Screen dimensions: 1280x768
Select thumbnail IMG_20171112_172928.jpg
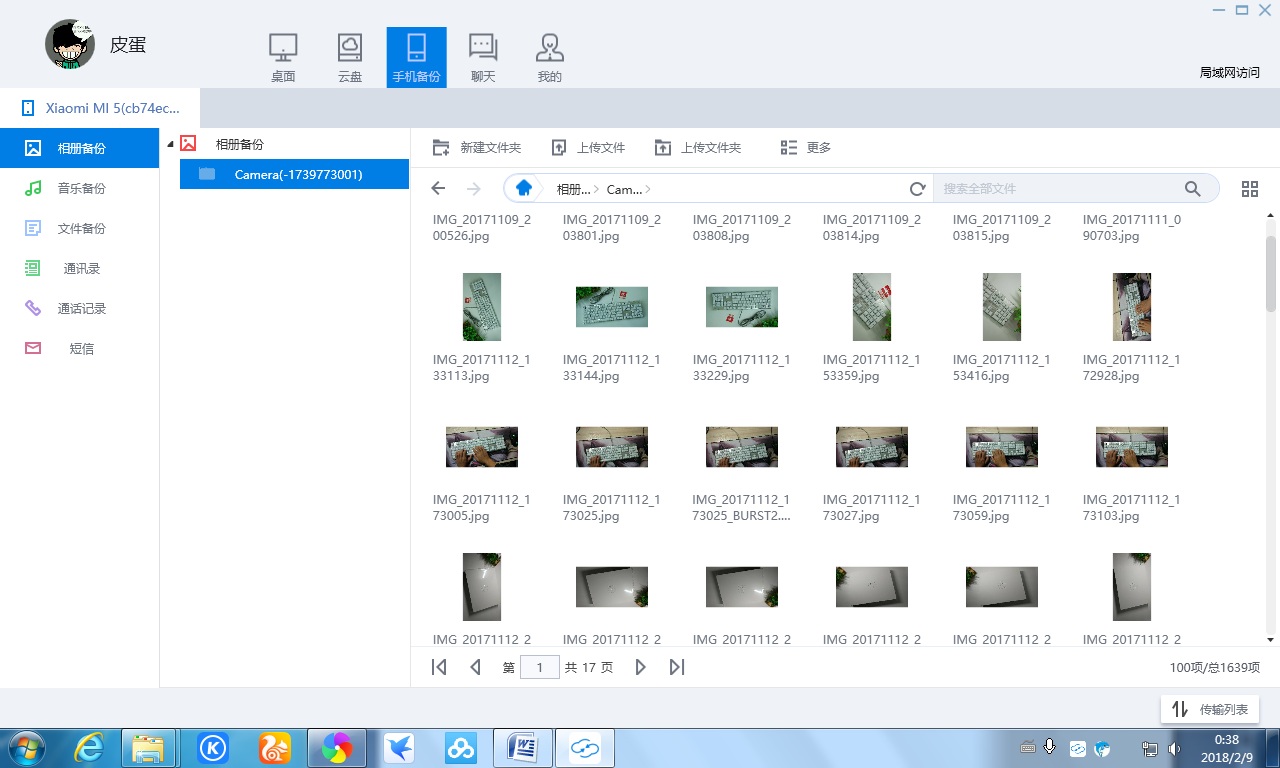click(x=1132, y=307)
